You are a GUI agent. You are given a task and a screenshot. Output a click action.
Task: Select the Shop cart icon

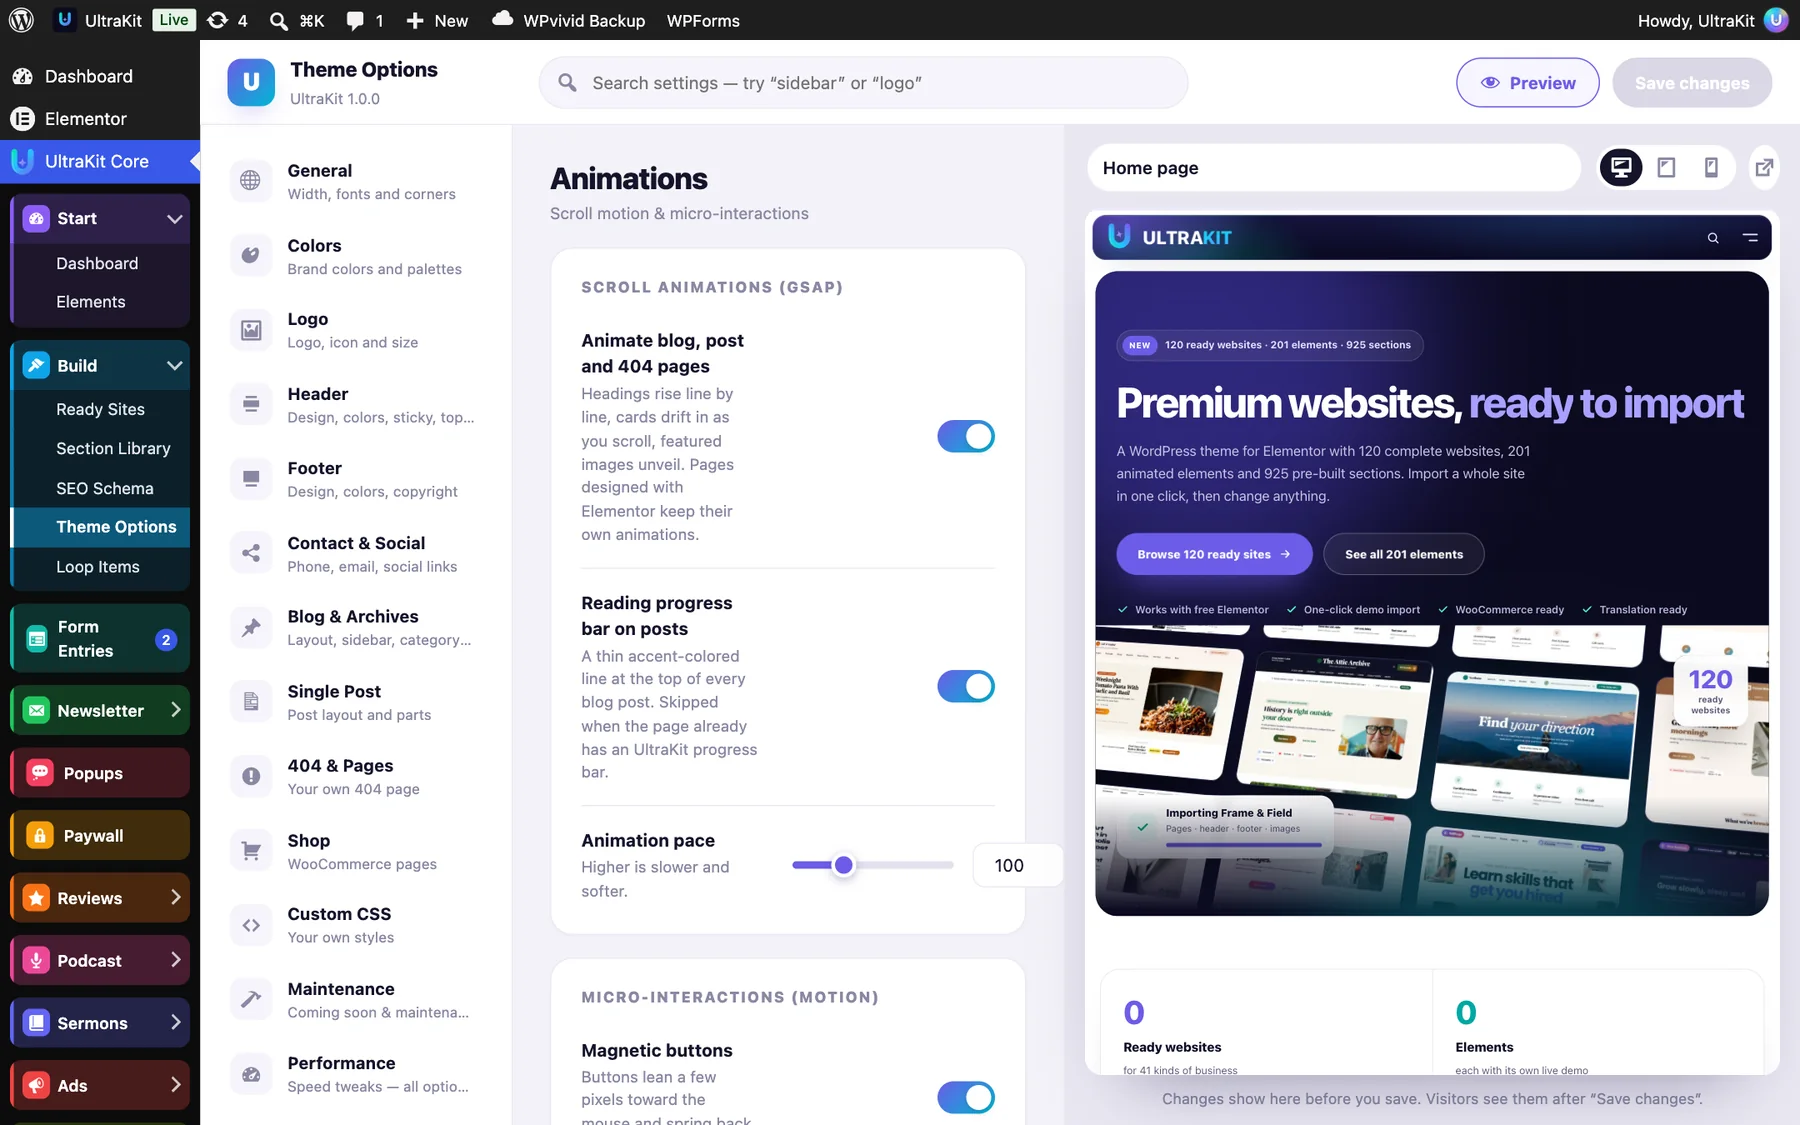pyautogui.click(x=250, y=851)
